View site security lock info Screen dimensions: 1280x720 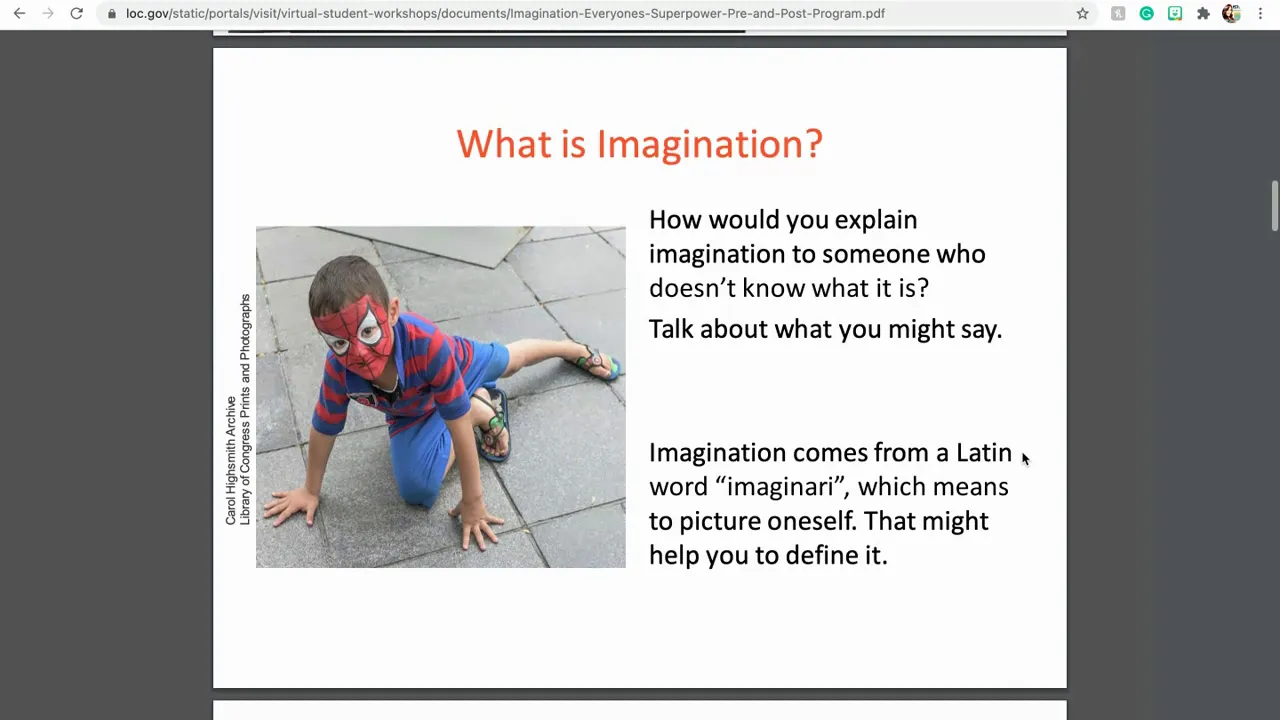coord(112,14)
